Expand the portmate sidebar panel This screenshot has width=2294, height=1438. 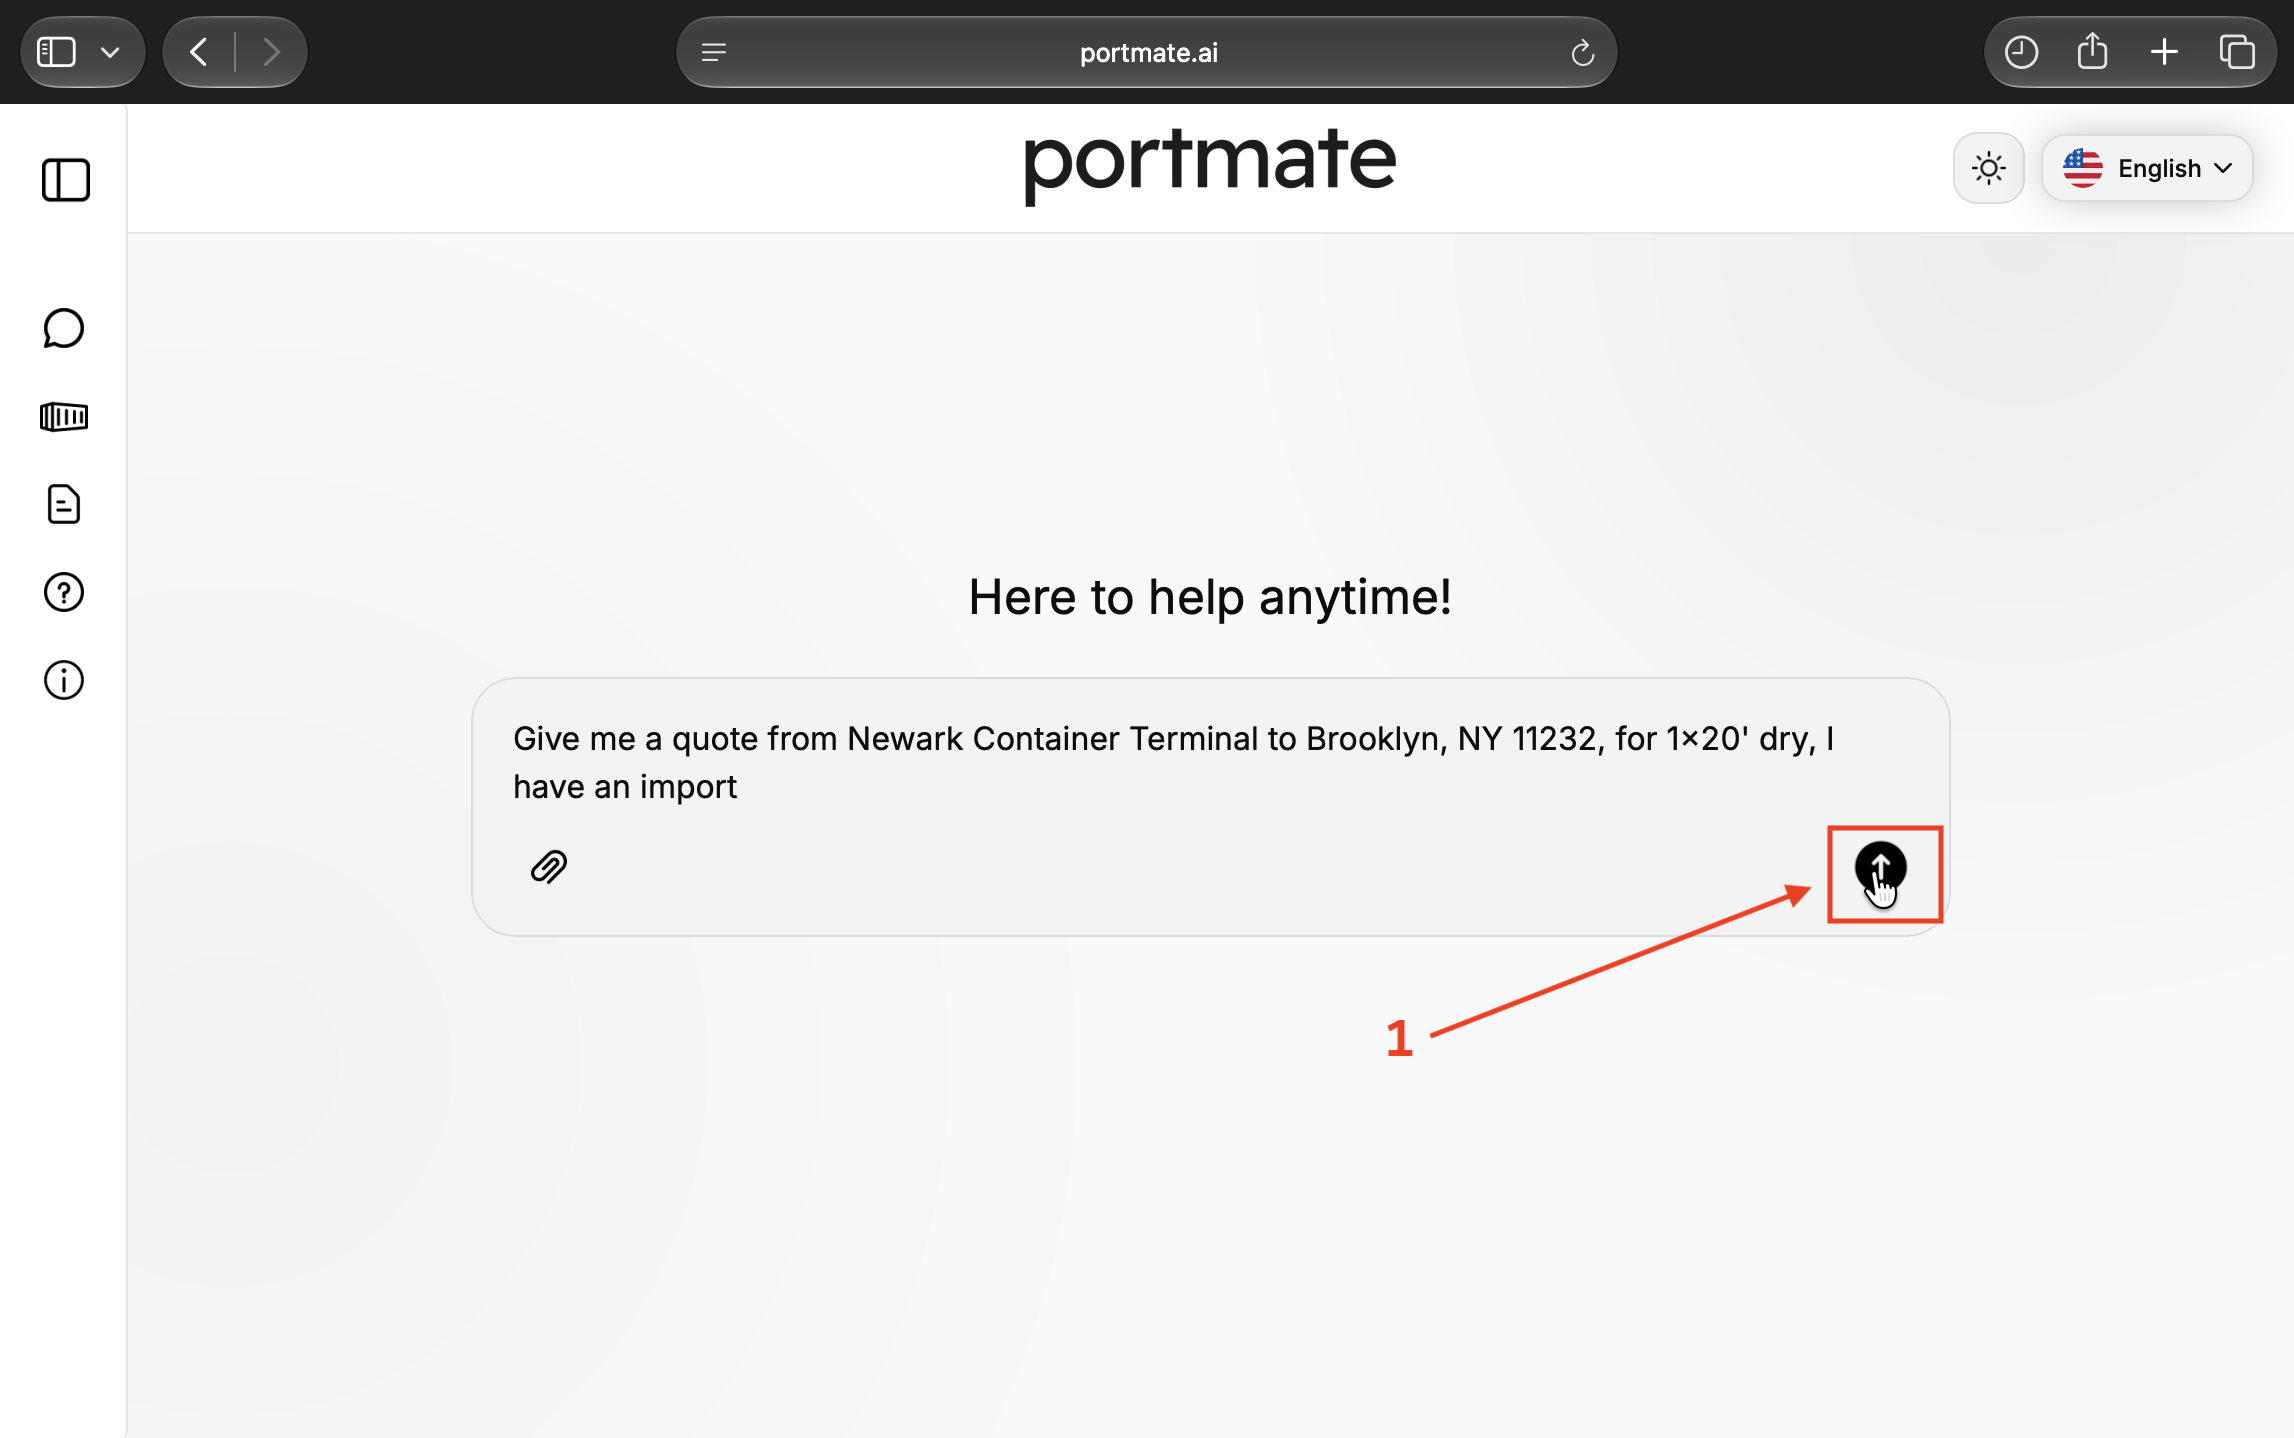coord(66,180)
